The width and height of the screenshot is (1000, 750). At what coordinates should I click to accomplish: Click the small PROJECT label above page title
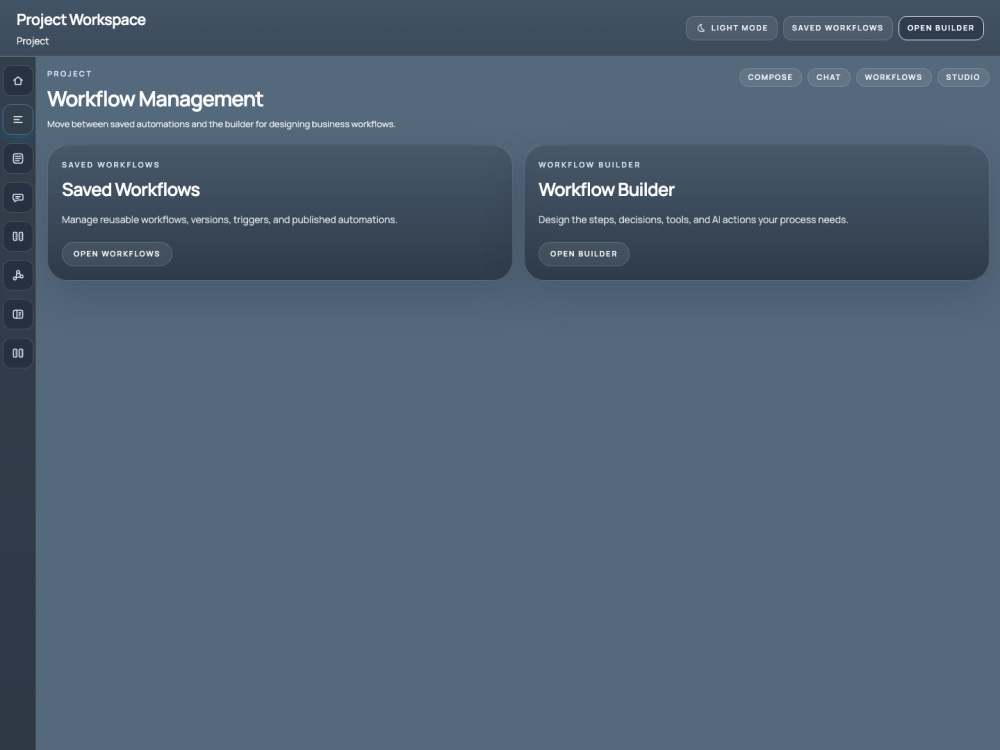(x=70, y=74)
